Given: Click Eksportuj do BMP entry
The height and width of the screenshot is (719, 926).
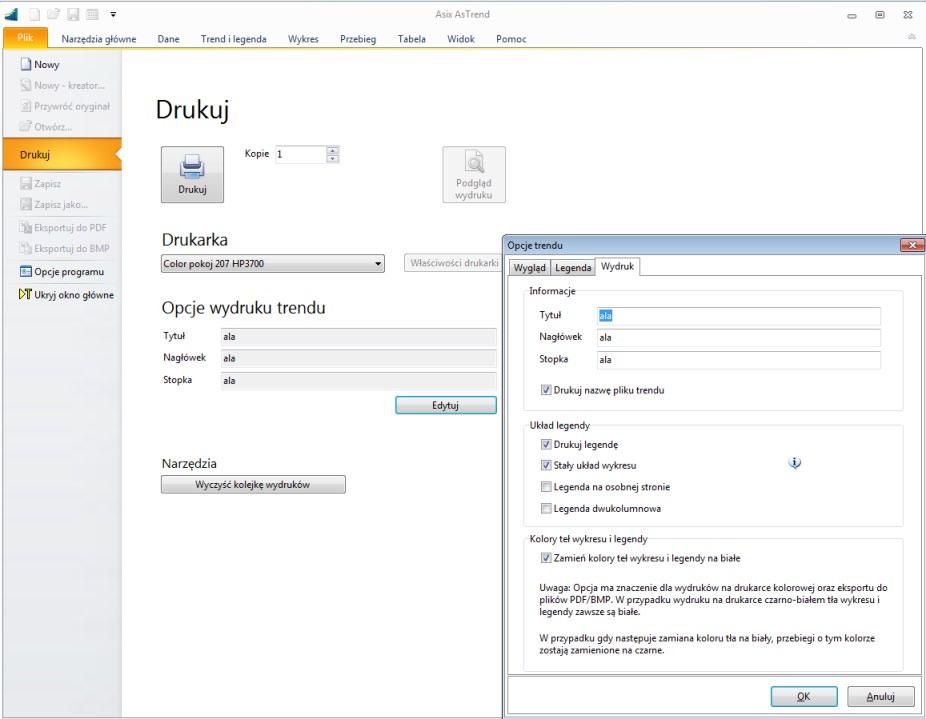Looking at the screenshot, I should coord(62,249).
